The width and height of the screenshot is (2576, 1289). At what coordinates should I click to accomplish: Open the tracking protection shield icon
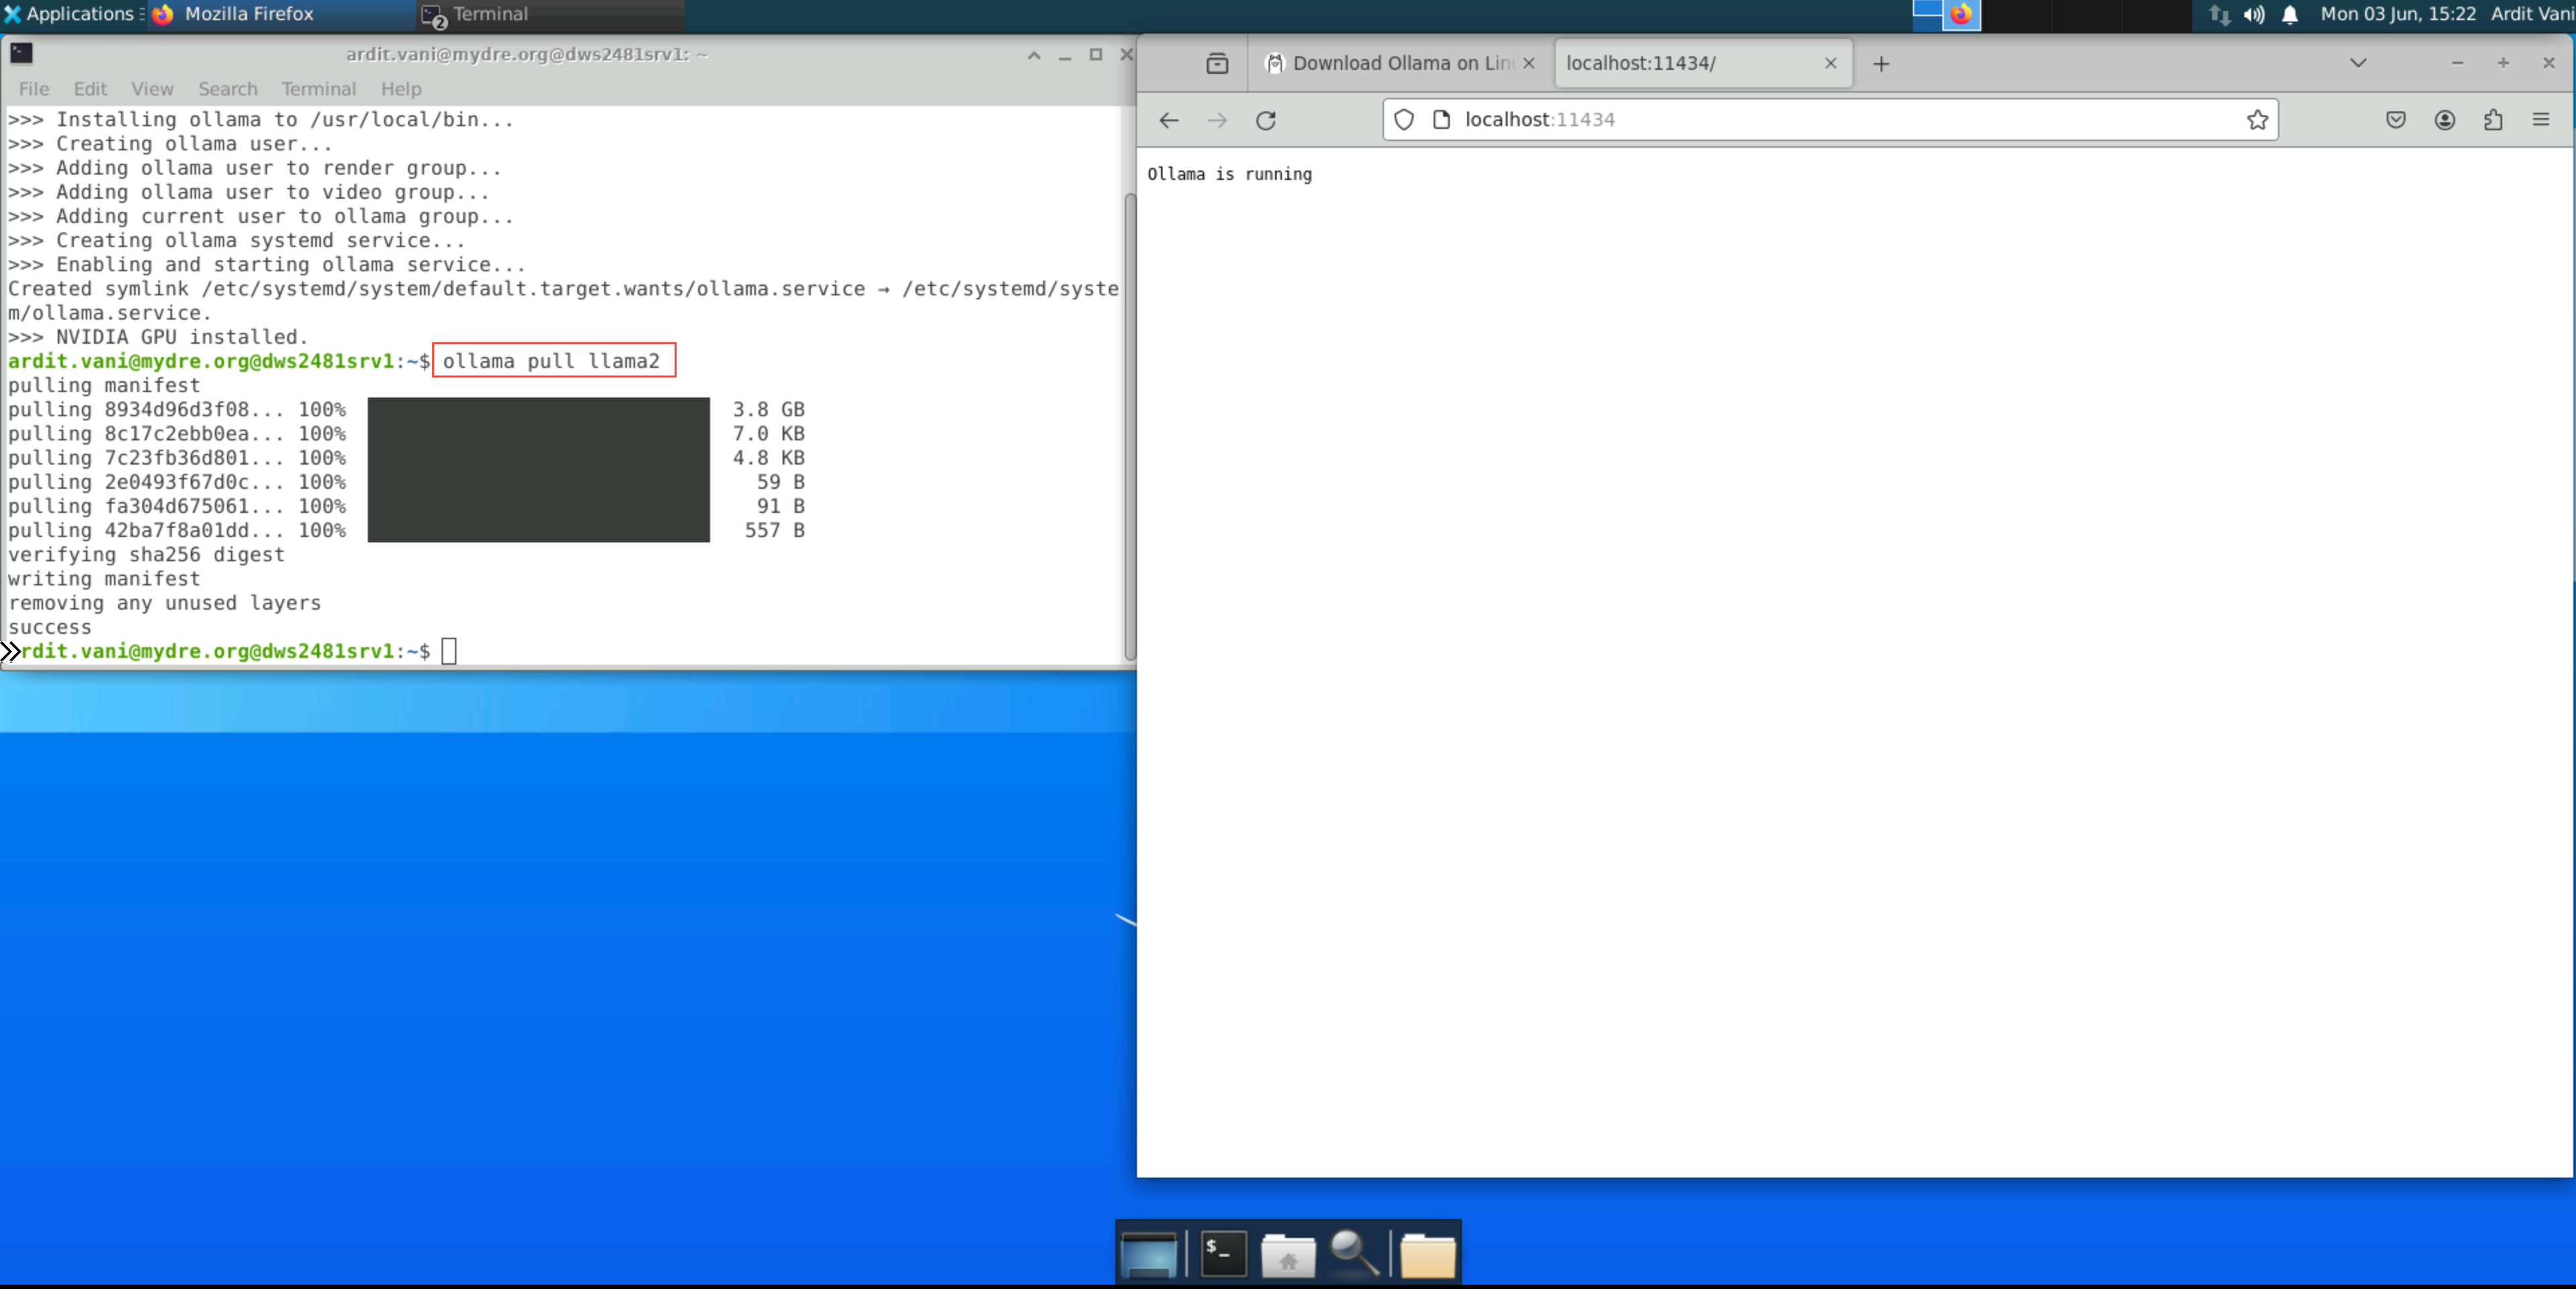1403,120
